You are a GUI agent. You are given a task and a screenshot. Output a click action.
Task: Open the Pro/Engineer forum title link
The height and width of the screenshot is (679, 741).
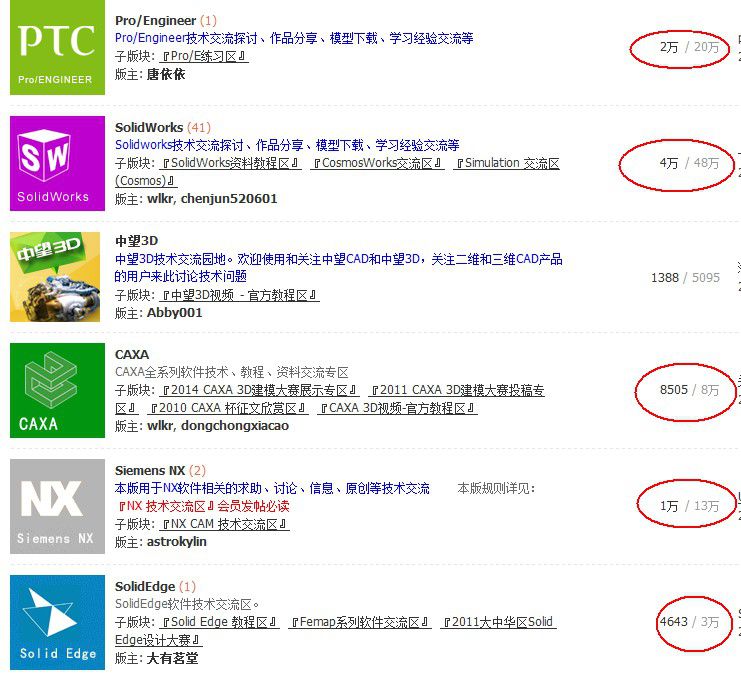(155, 21)
